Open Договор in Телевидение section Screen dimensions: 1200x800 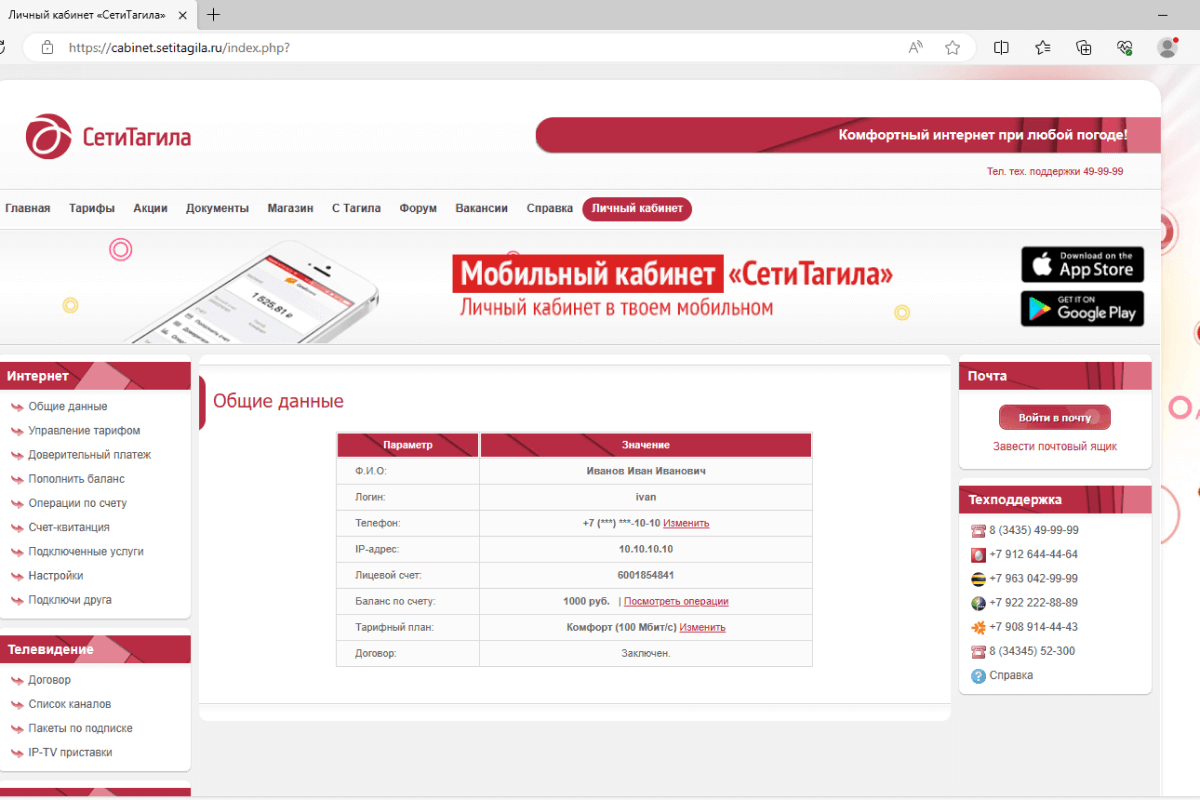coord(49,680)
